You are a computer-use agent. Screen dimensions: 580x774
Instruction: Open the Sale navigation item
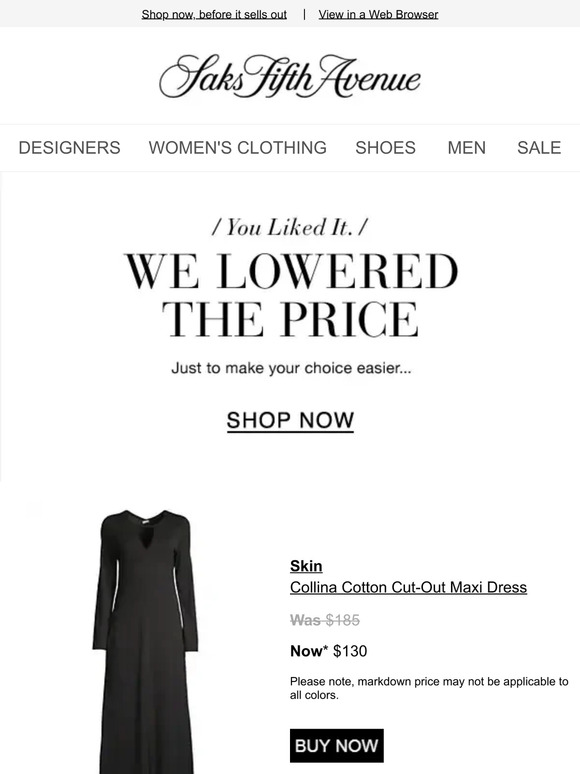click(x=539, y=148)
